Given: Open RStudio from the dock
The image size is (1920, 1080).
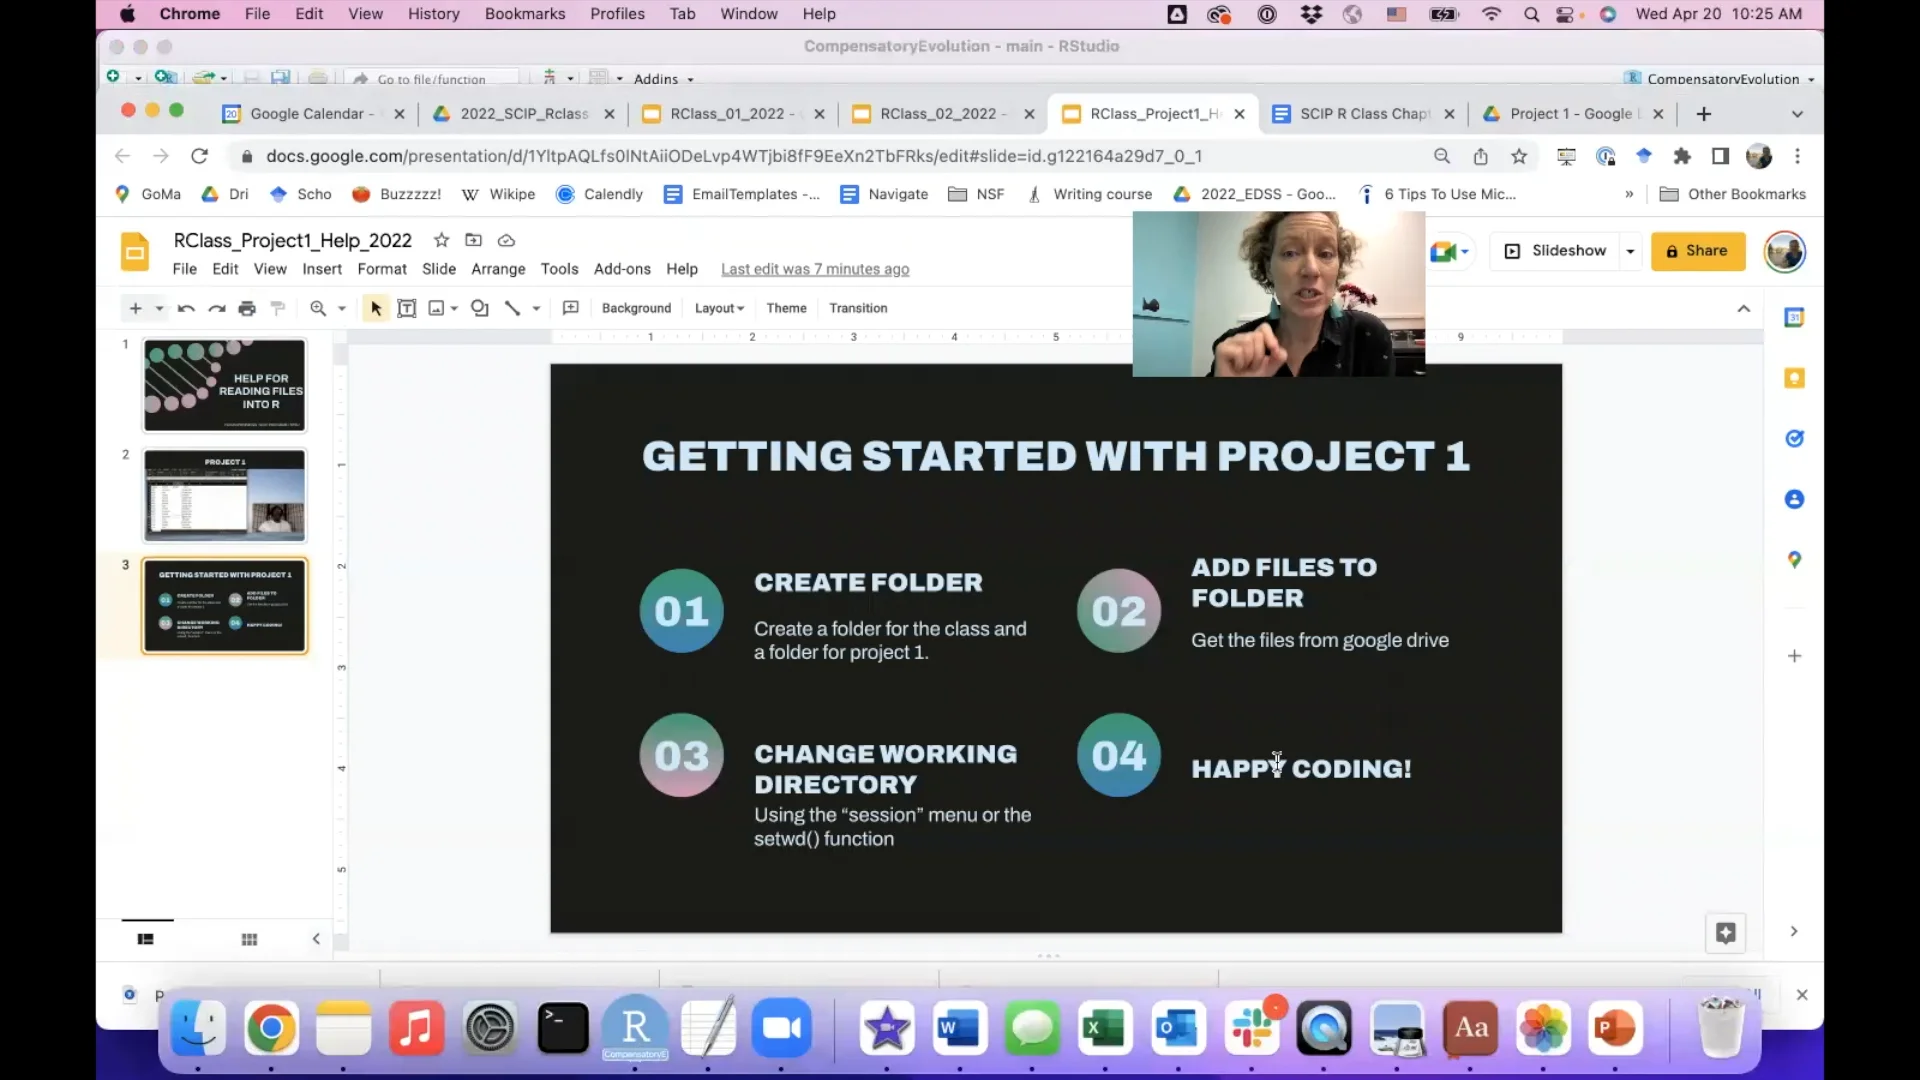Looking at the screenshot, I should click(635, 1028).
